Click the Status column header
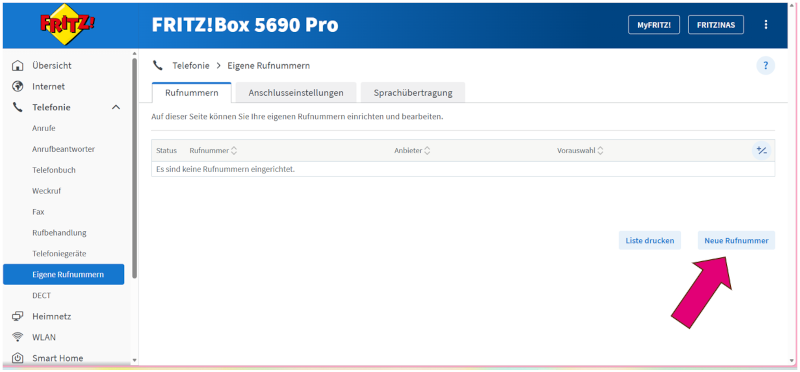800x372 pixels. pyautogui.click(x=166, y=151)
